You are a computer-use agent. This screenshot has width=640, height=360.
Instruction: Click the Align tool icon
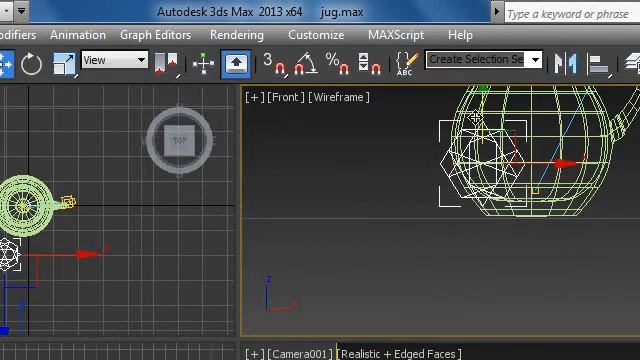point(598,64)
